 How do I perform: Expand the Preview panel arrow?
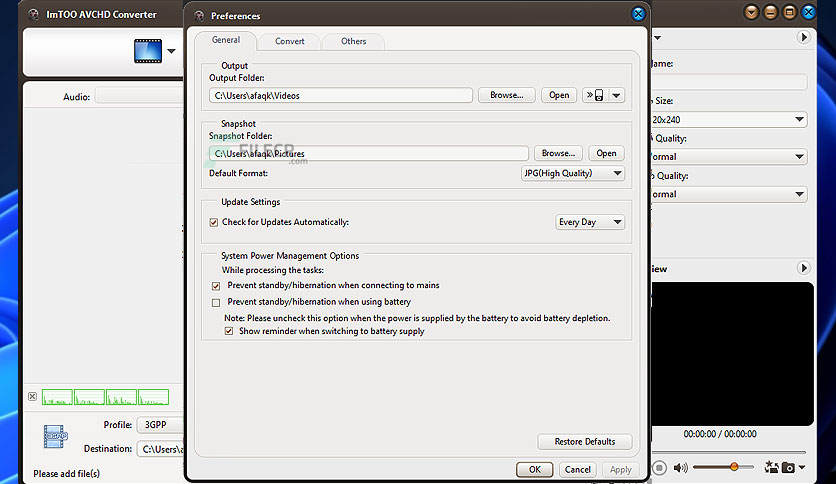tap(803, 268)
